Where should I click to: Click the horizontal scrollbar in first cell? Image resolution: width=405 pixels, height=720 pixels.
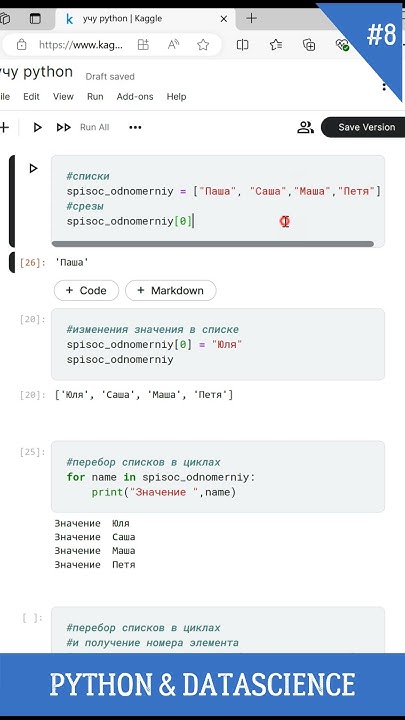click(x=213, y=244)
